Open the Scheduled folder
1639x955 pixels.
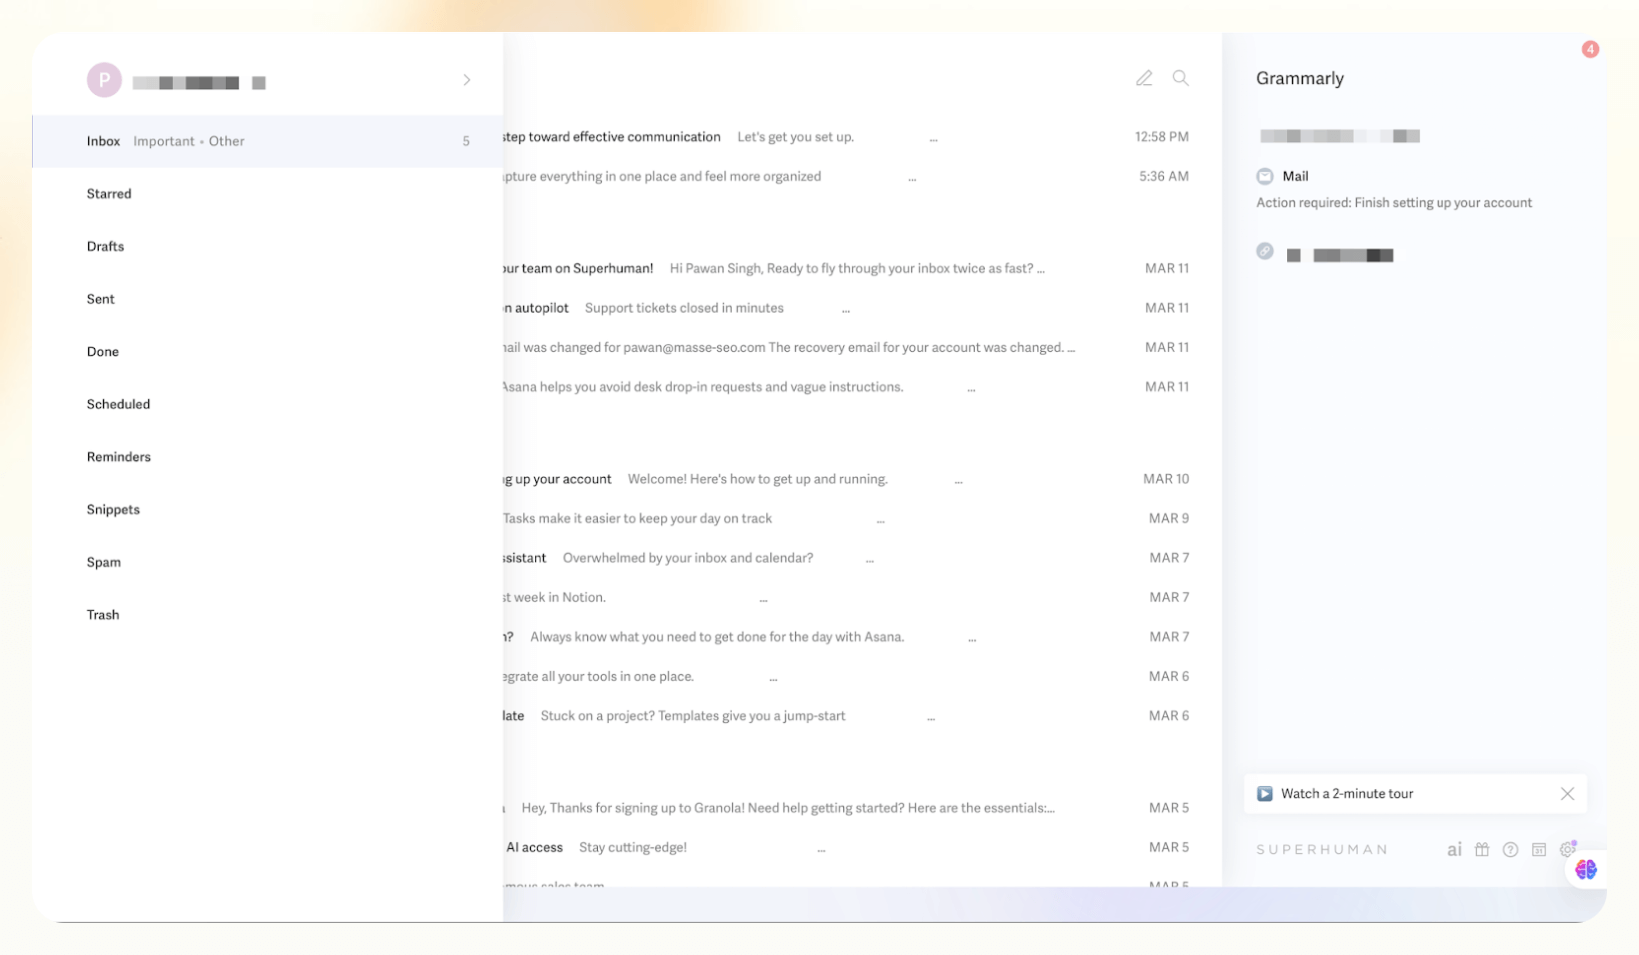pyautogui.click(x=119, y=404)
